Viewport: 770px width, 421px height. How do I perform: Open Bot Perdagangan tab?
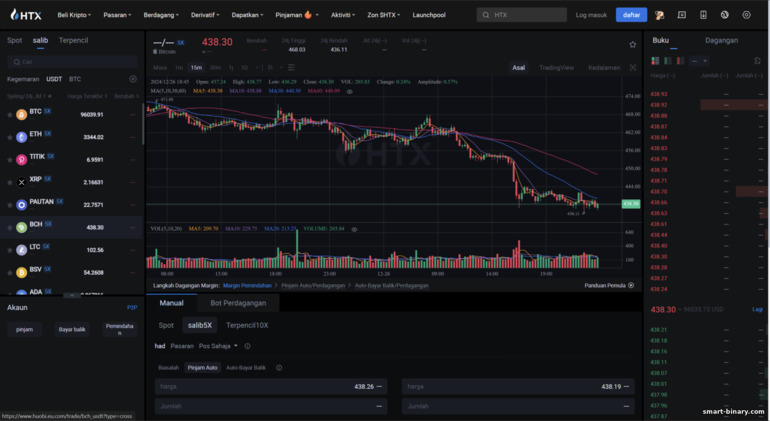238,303
